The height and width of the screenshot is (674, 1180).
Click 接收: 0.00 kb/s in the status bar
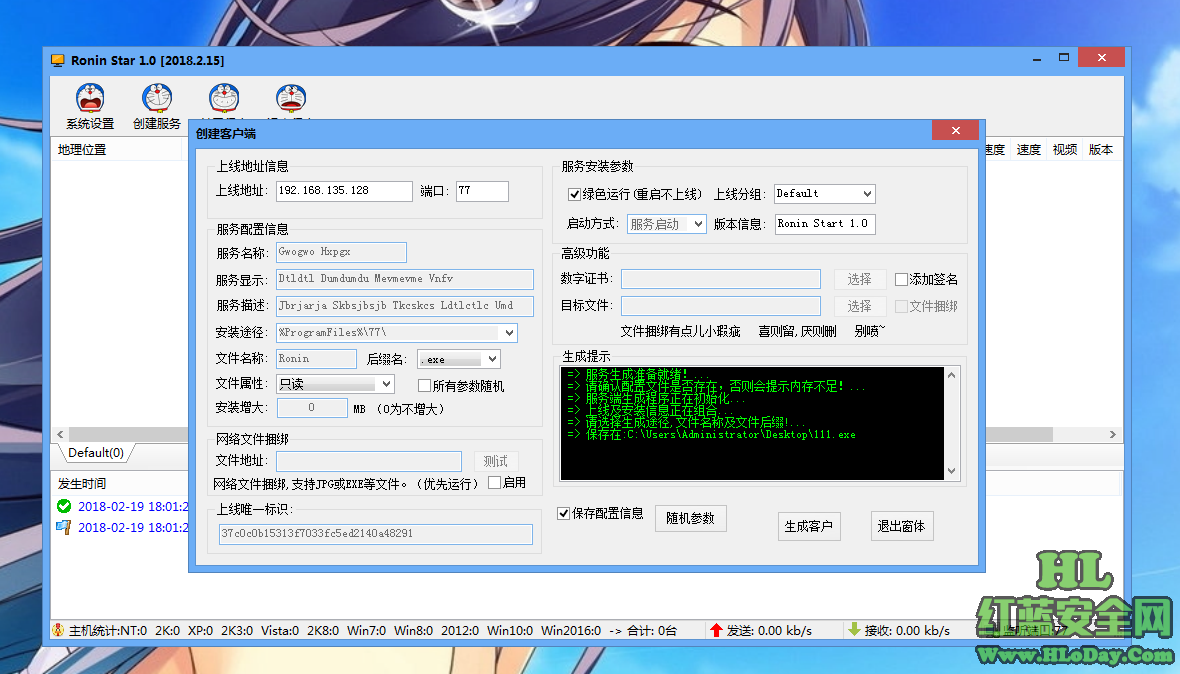907,630
